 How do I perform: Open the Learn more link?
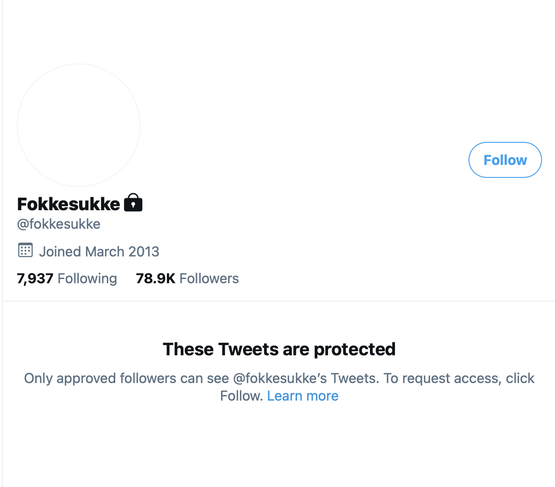[x=303, y=396]
